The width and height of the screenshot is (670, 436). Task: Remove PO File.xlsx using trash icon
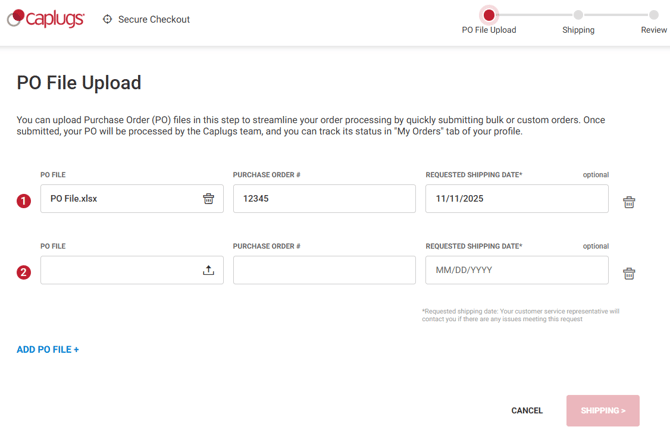pyautogui.click(x=208, y=199)
